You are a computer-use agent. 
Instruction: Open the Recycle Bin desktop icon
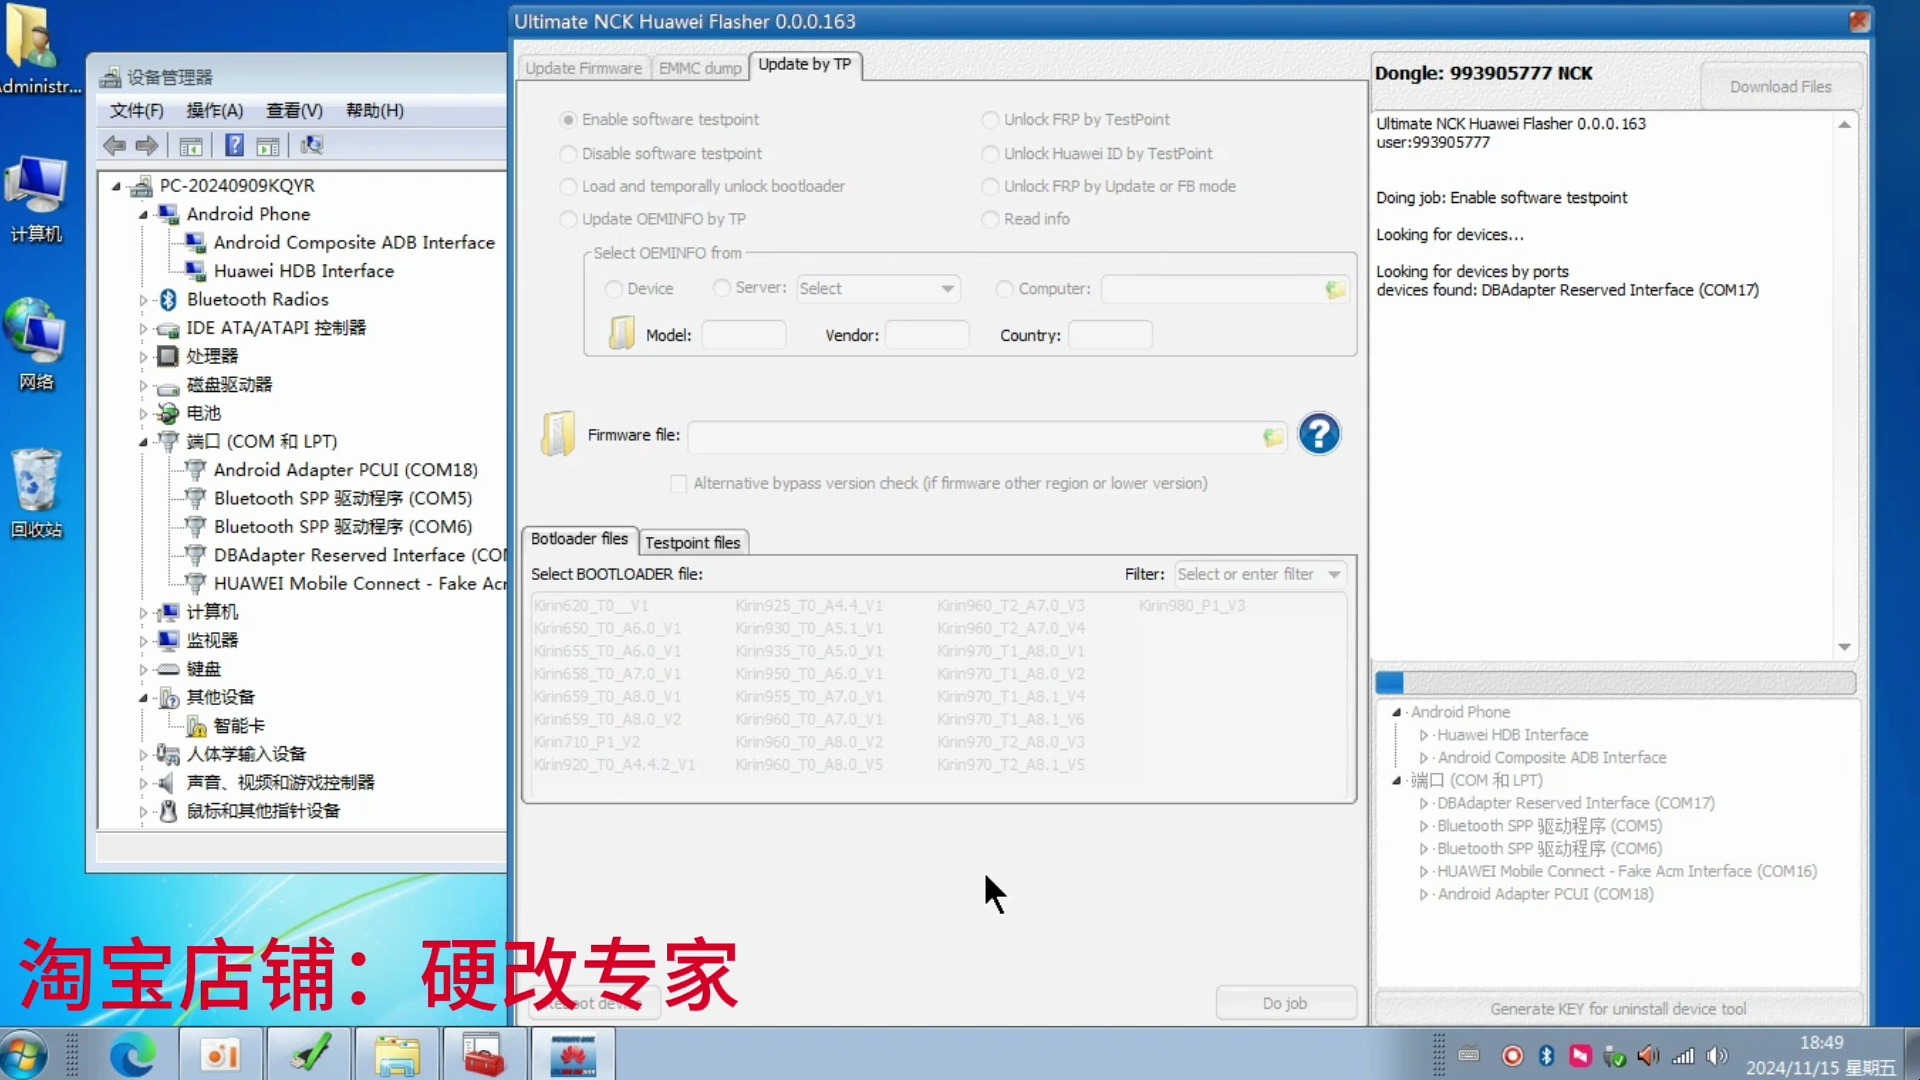36,493
